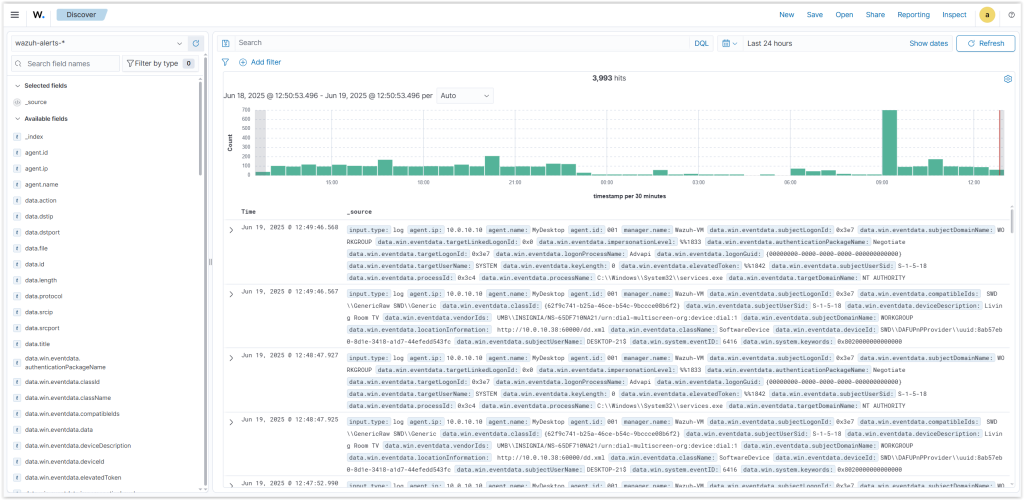Expand the 12:48:47.927 log row
The image size is (1024, 500).
click(x=231, y=358)
